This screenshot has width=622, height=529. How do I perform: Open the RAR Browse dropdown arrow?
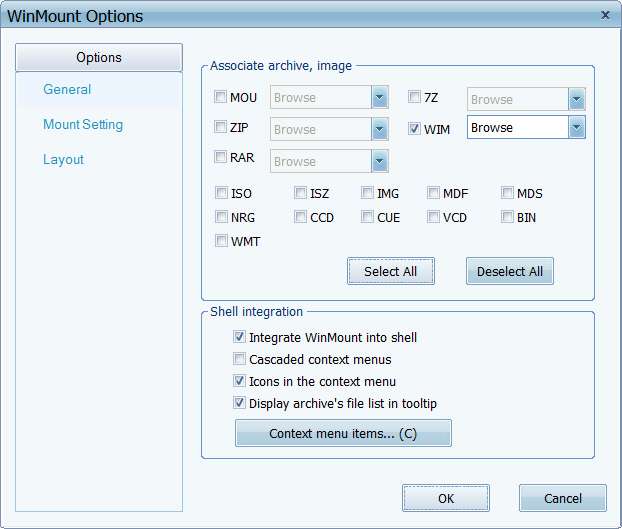[380, 161]
